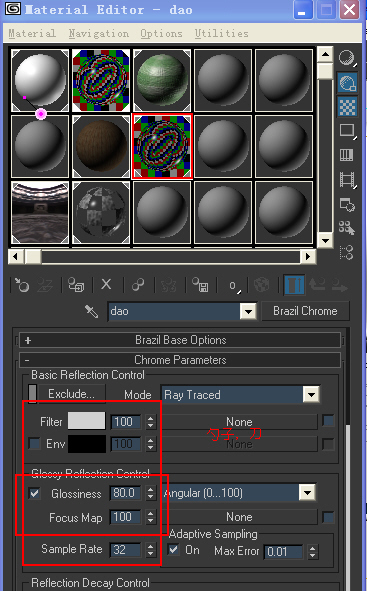Click the Reset Map X icon
Viewport: 367px width, 591px height.
(106, 284)
